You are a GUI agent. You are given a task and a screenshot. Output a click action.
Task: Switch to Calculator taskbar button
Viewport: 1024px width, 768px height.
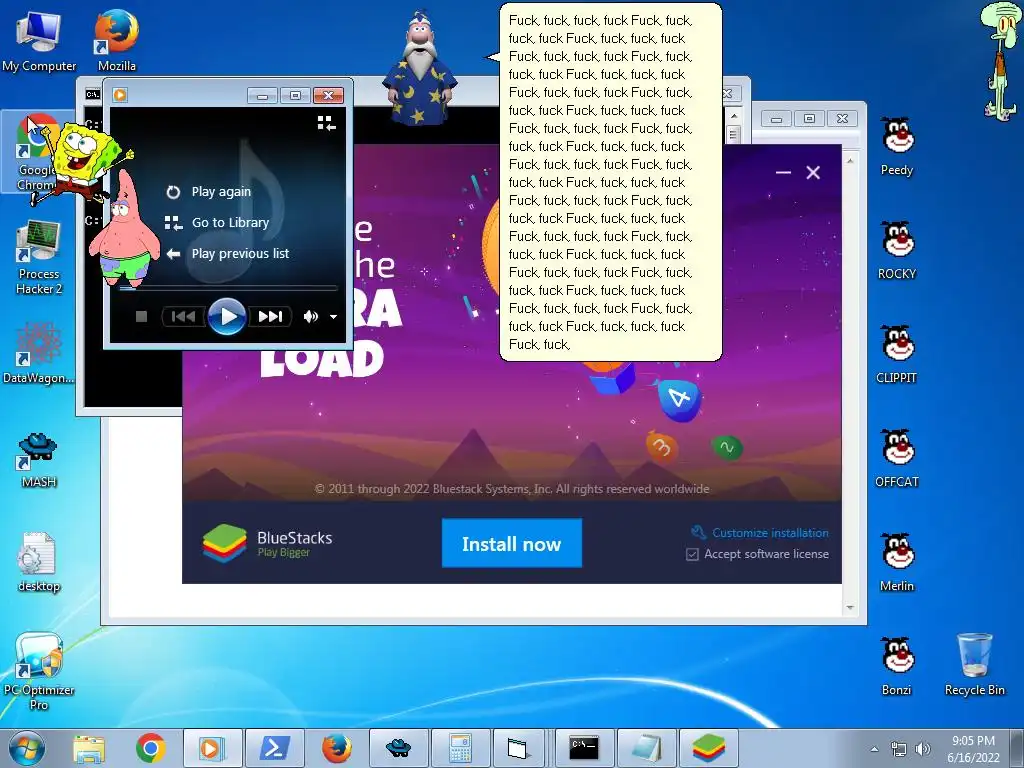click(460, 748)
